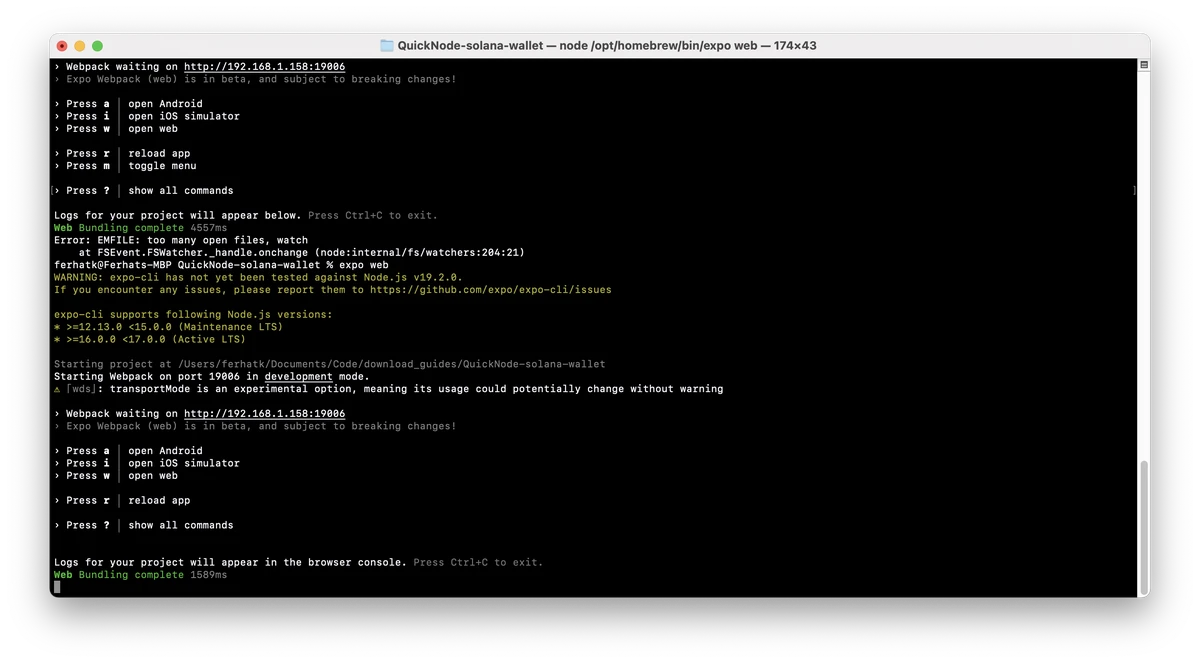Close the terminal window with red button
1200x663 pixels.
(x=62, y=46)
